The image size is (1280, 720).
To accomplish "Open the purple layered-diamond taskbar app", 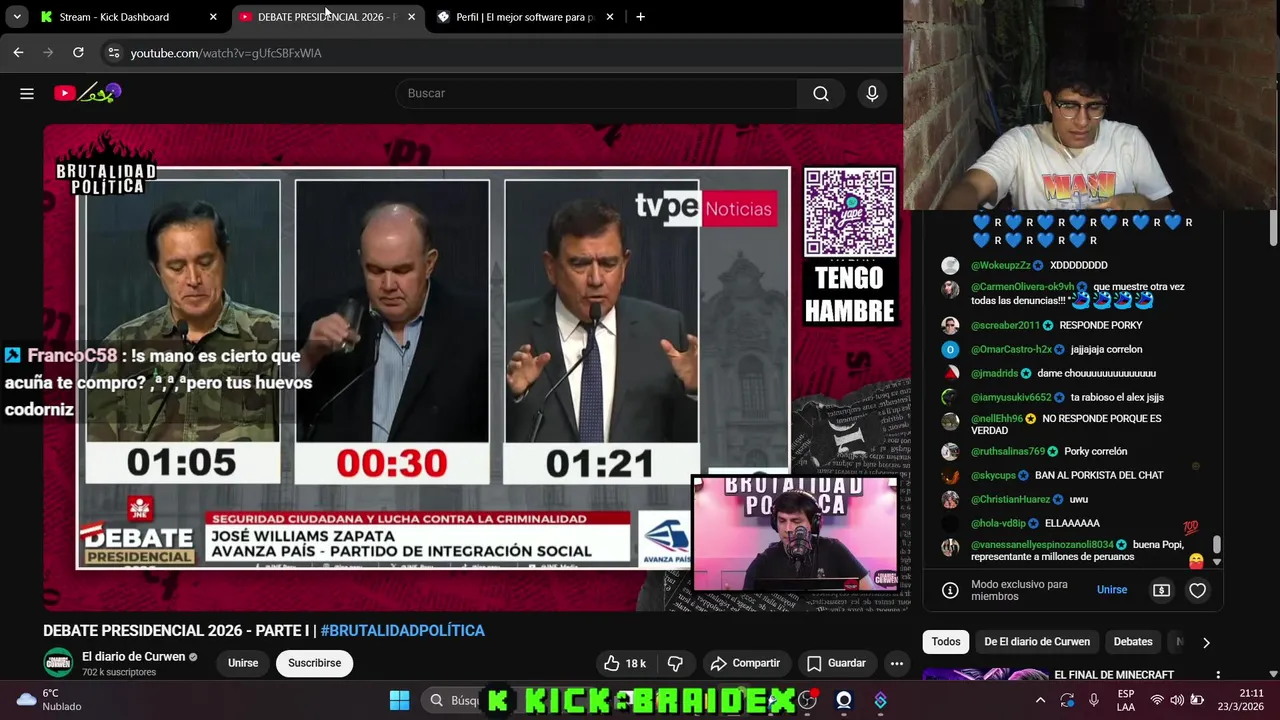I will click(x=880, y=700).
